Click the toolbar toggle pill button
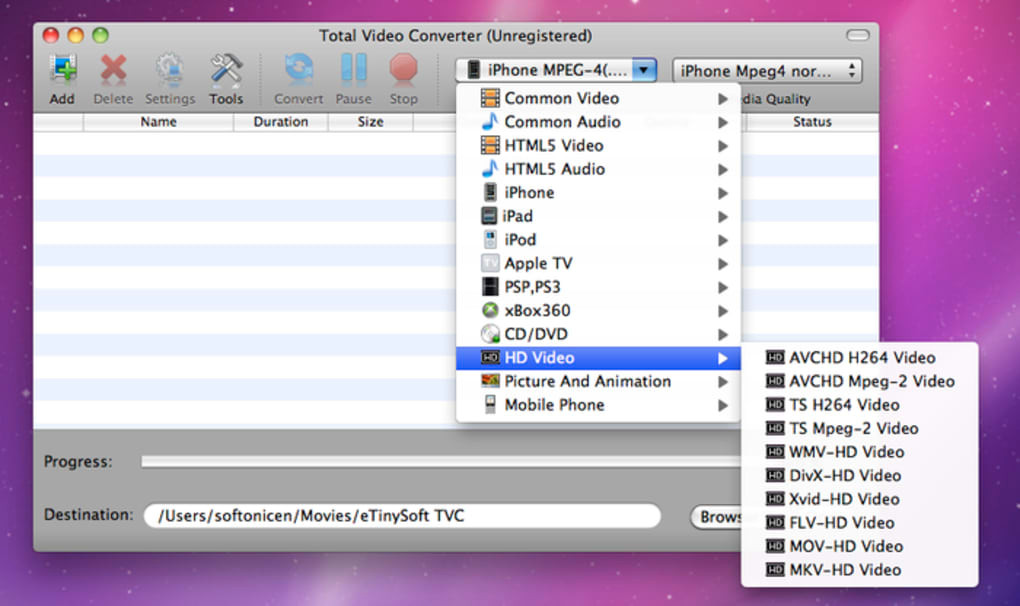This screenshot has height=606, width=1020. coord(857,35)
